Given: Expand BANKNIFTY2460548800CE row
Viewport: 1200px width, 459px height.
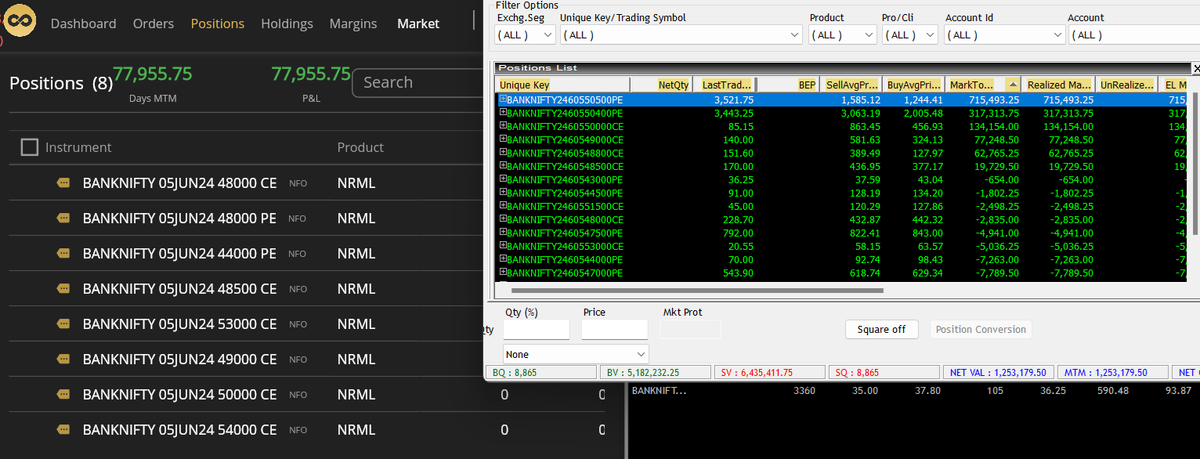Looking at the screenshot, I should [x=502, y=153].
